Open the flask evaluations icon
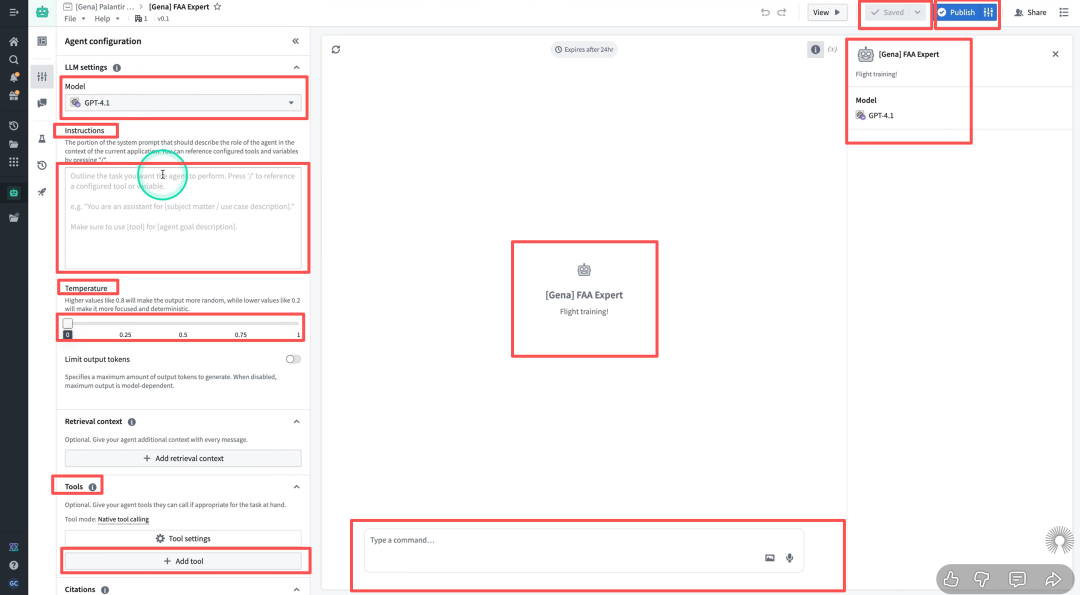The width and height of the screenshot is (1080, 595). coord(42,139)
